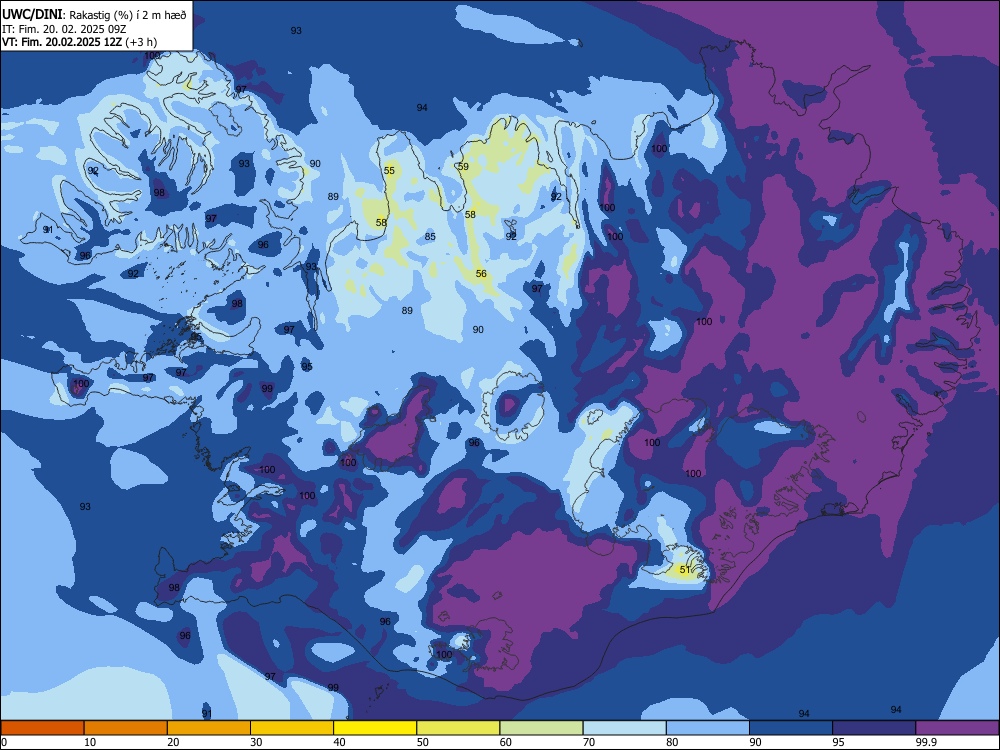Screen dimensions: 1000x750
Task: Click the legend tick label '50'
Action: pos(423,742)
